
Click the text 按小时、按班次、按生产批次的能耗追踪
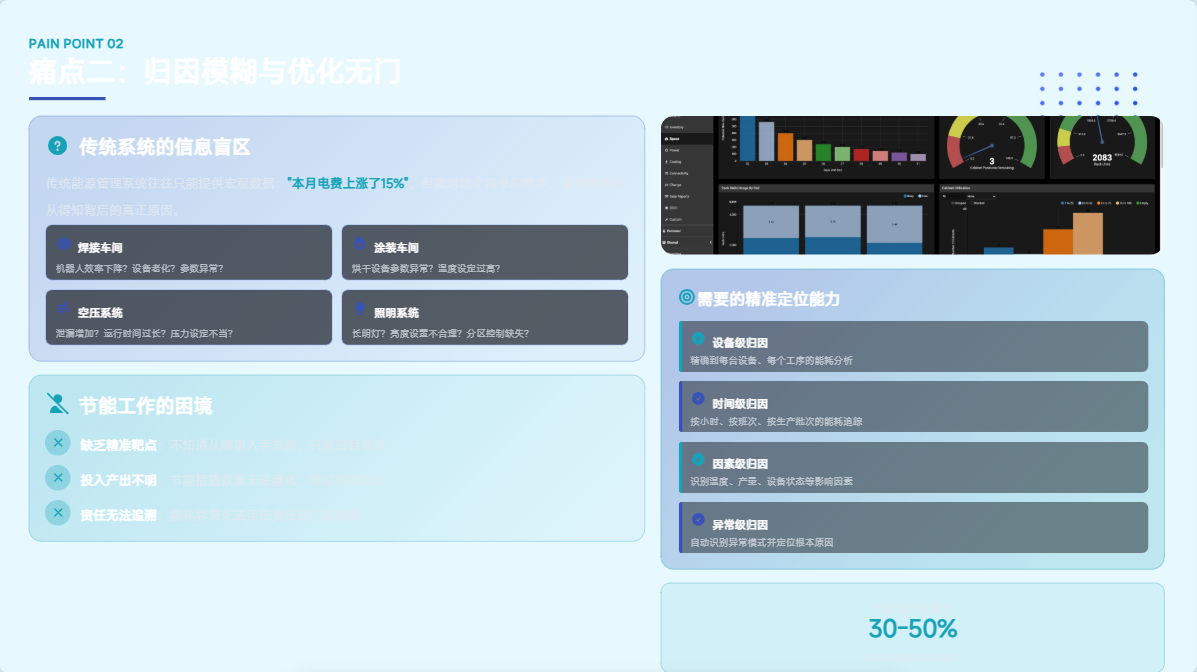tap(776, 421)
